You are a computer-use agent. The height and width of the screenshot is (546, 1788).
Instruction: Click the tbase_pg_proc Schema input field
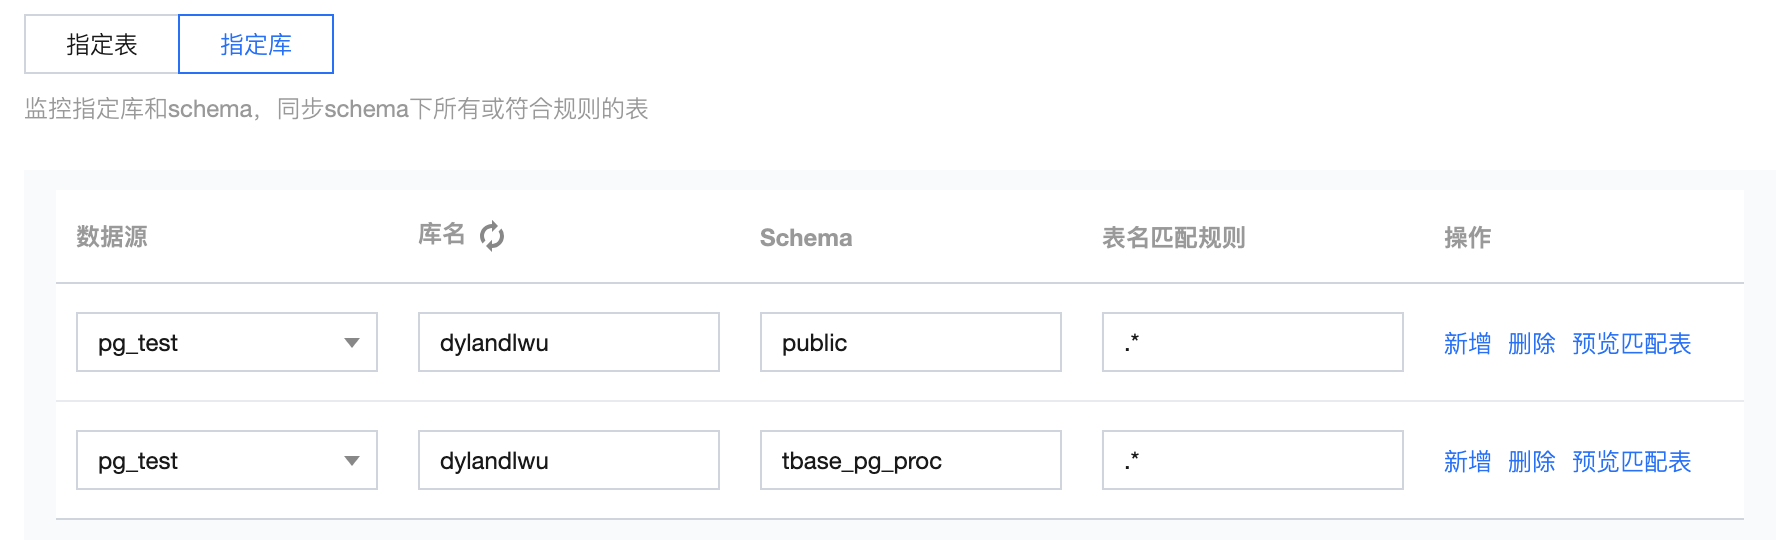point(910,461)
